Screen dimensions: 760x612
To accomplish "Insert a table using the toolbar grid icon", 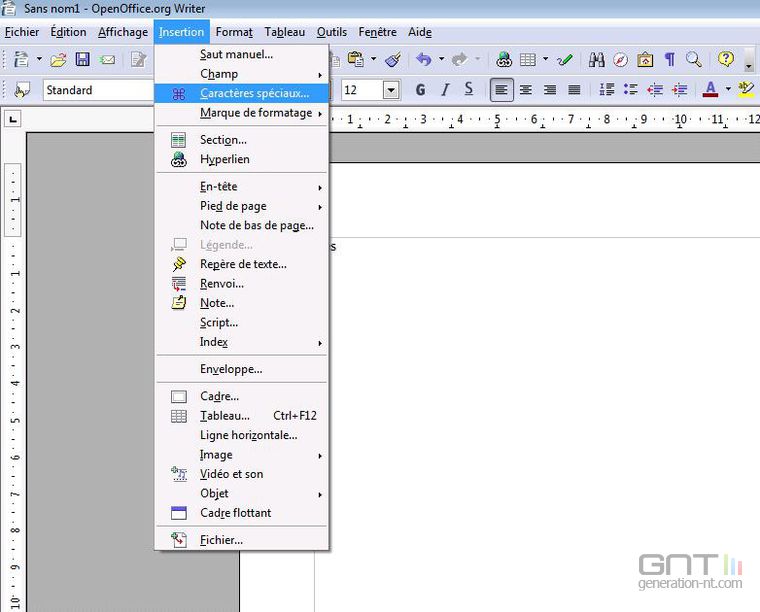I will [x=527, y=60].
